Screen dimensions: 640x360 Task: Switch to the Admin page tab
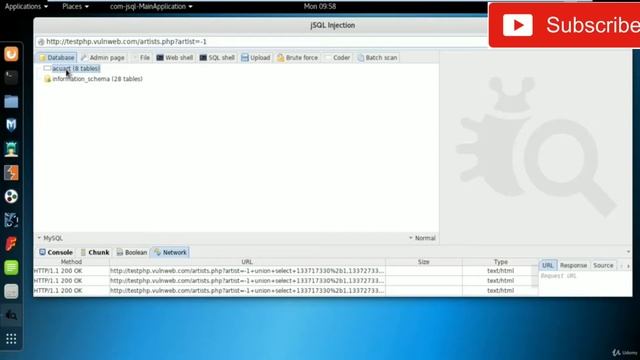102,58
